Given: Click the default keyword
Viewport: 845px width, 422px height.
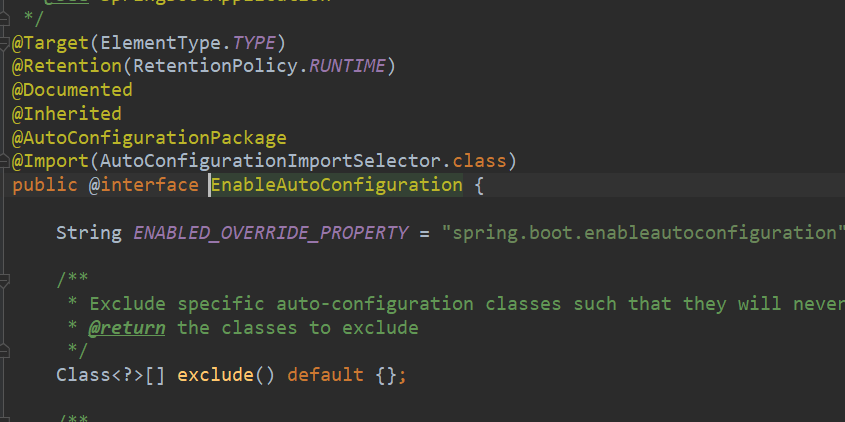Looking at the screenshot, I should (325, 375).
